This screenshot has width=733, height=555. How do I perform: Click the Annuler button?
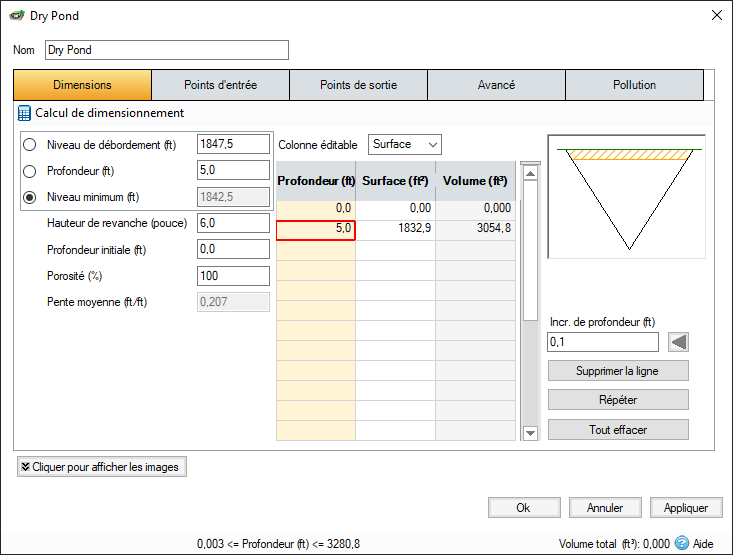coord(605,508)
